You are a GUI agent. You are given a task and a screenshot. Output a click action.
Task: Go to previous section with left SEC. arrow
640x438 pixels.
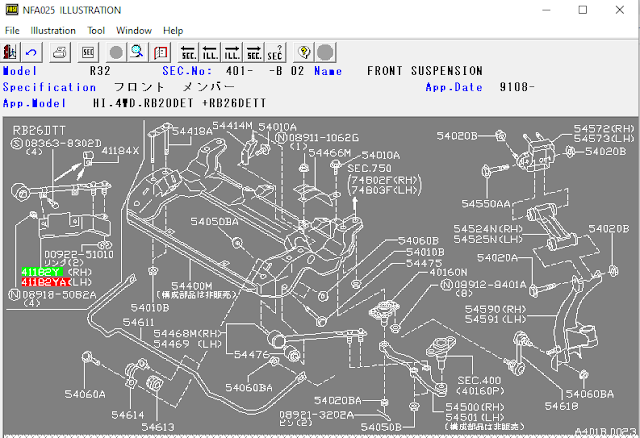[188, 53]
